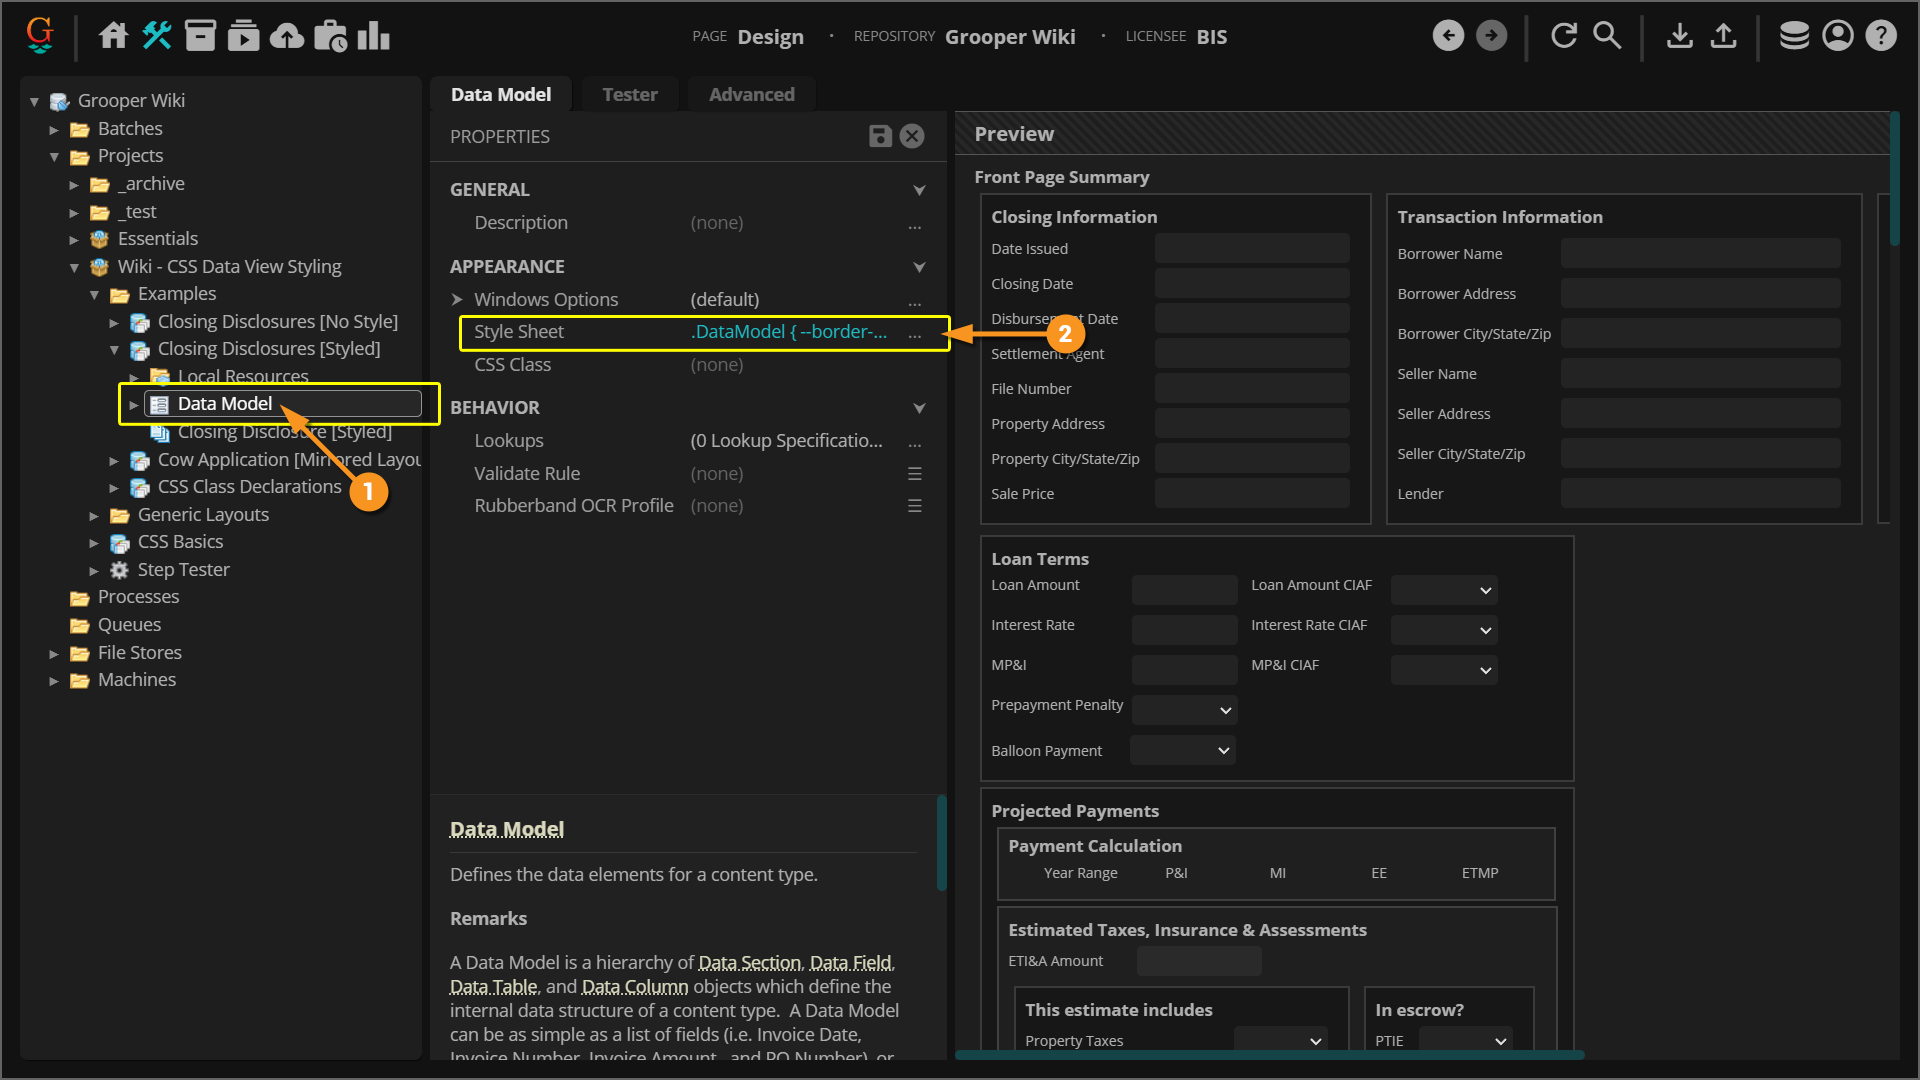Switch to the Tester tab

(629, 95)
